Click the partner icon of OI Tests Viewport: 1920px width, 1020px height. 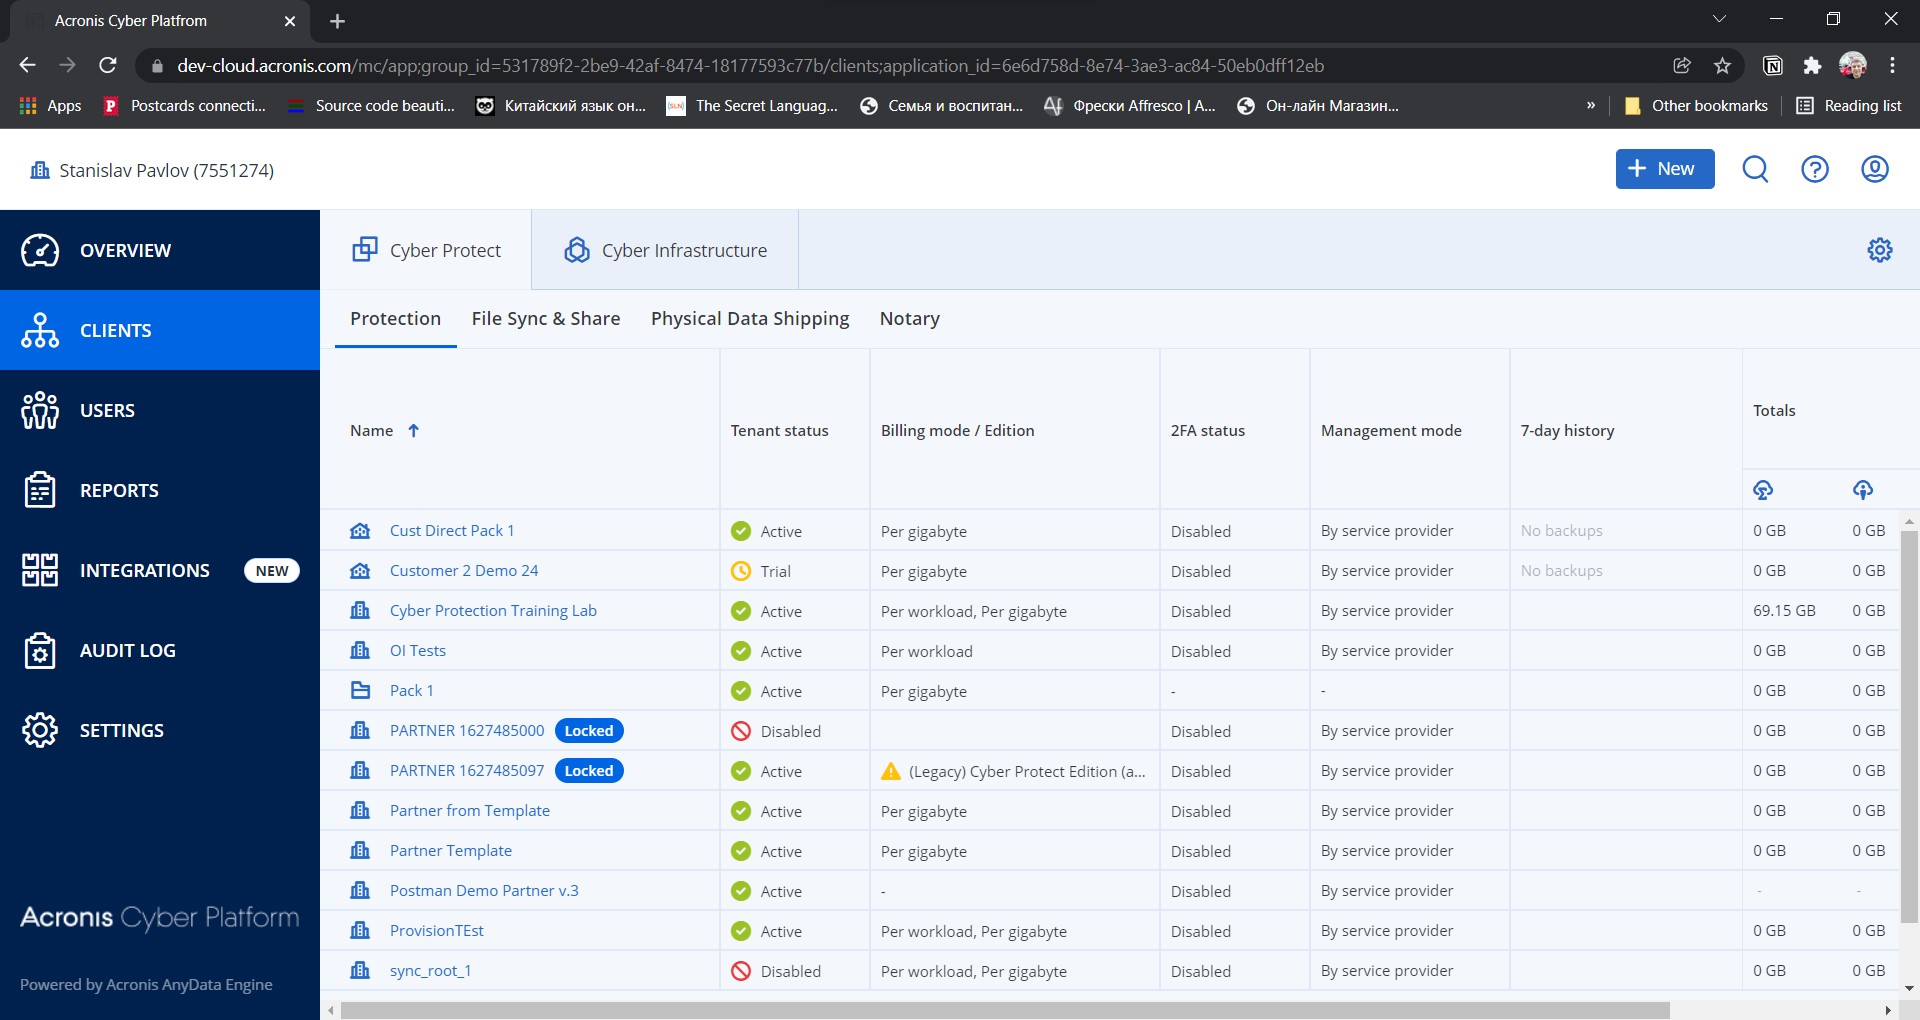(360, 650)
